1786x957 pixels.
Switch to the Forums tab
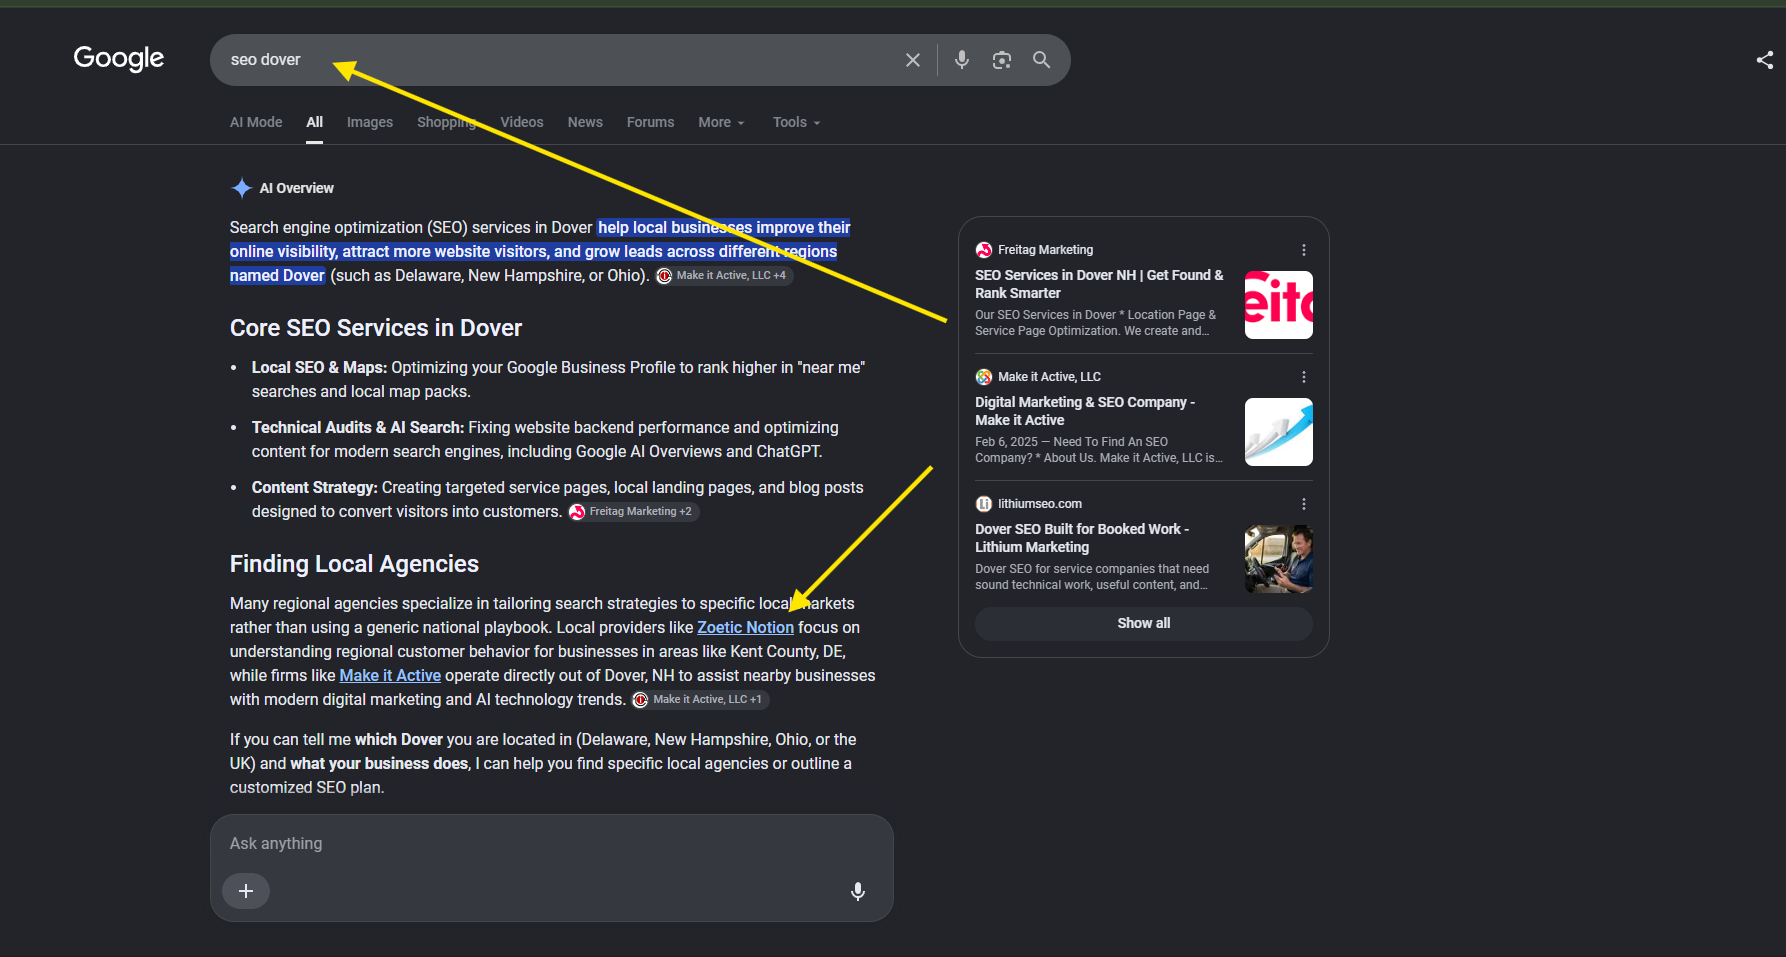pos(651,122)
